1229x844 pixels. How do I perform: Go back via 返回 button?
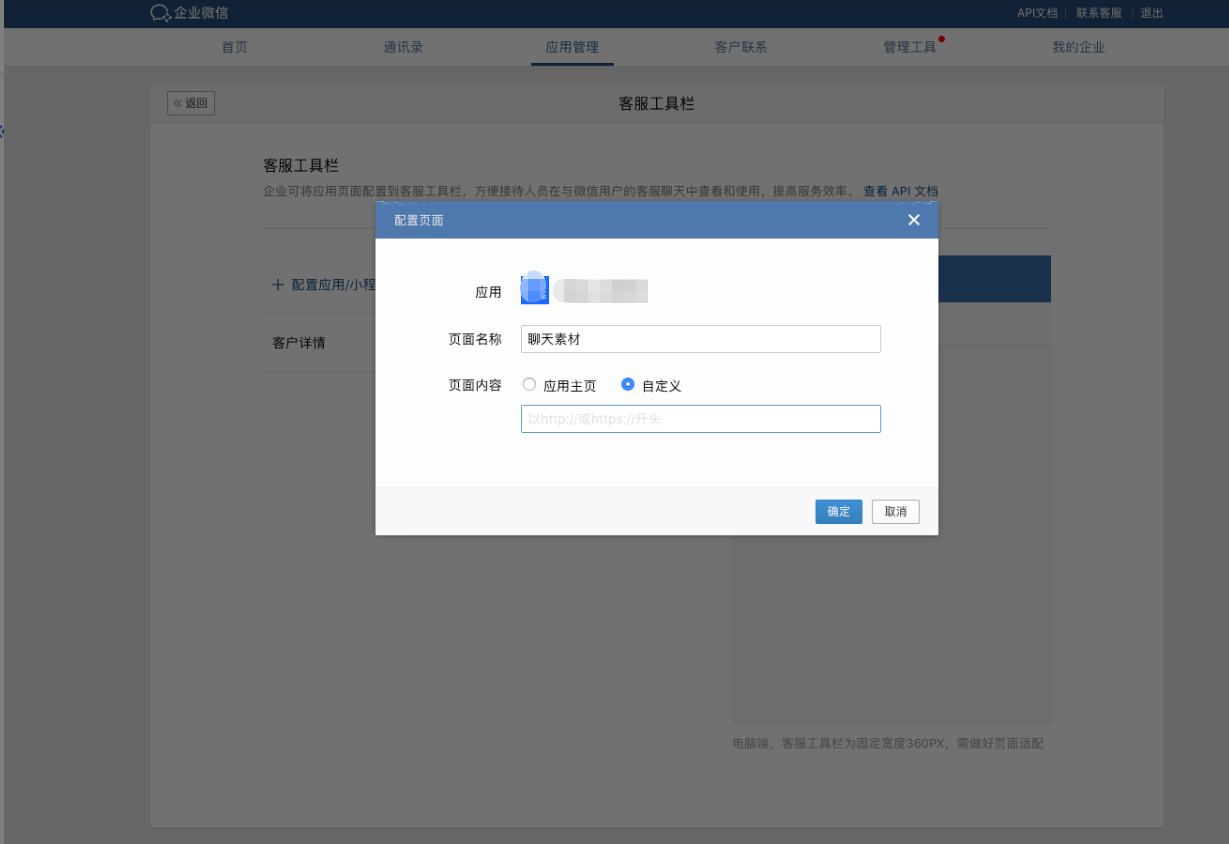coord(191,103)
